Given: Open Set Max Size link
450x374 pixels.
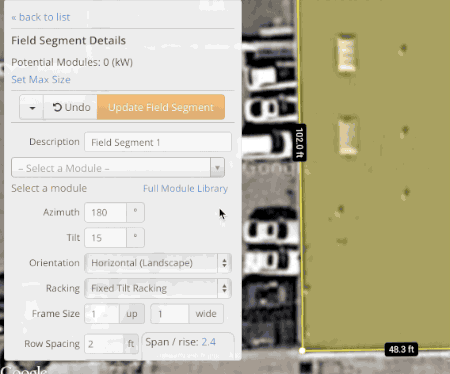Looking at the screenshot, I should click(x=41, y=80).
